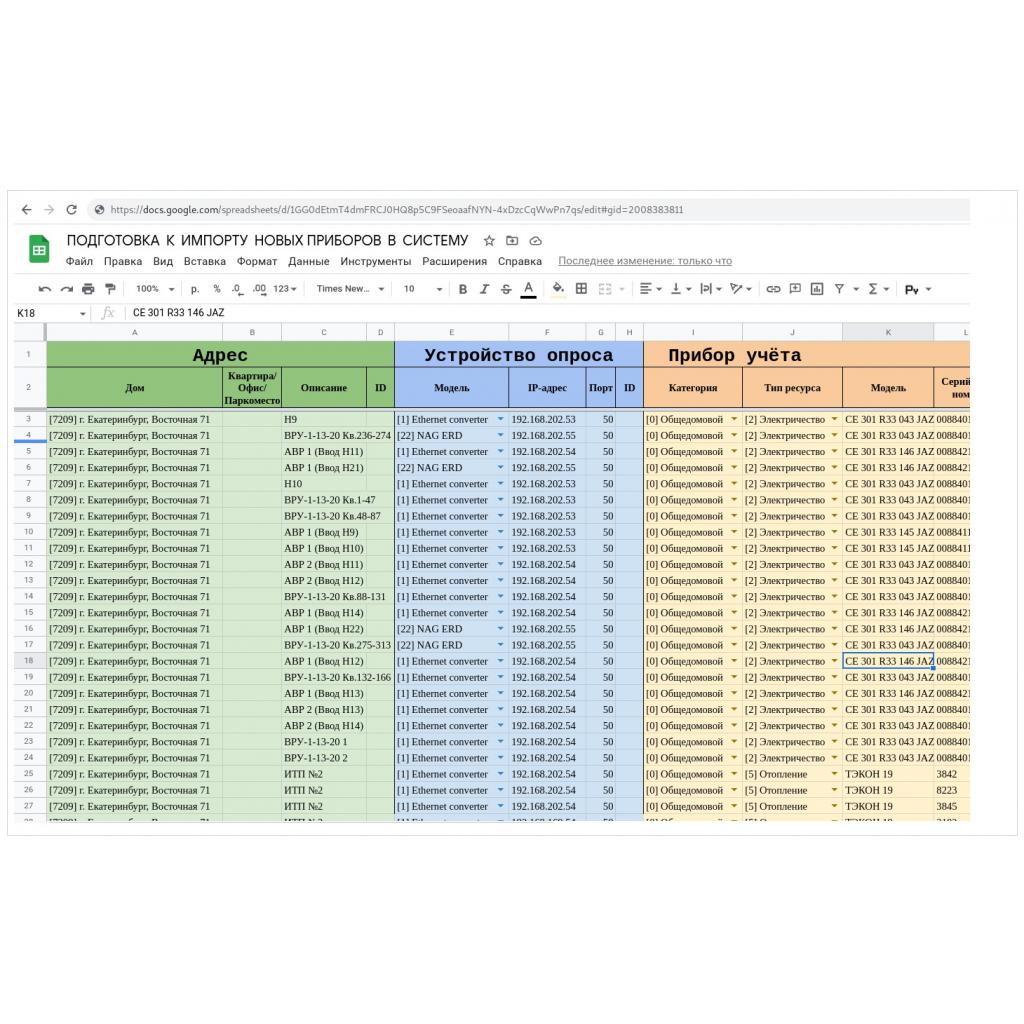
Task: Select column A header
Action: pos(135,332)
